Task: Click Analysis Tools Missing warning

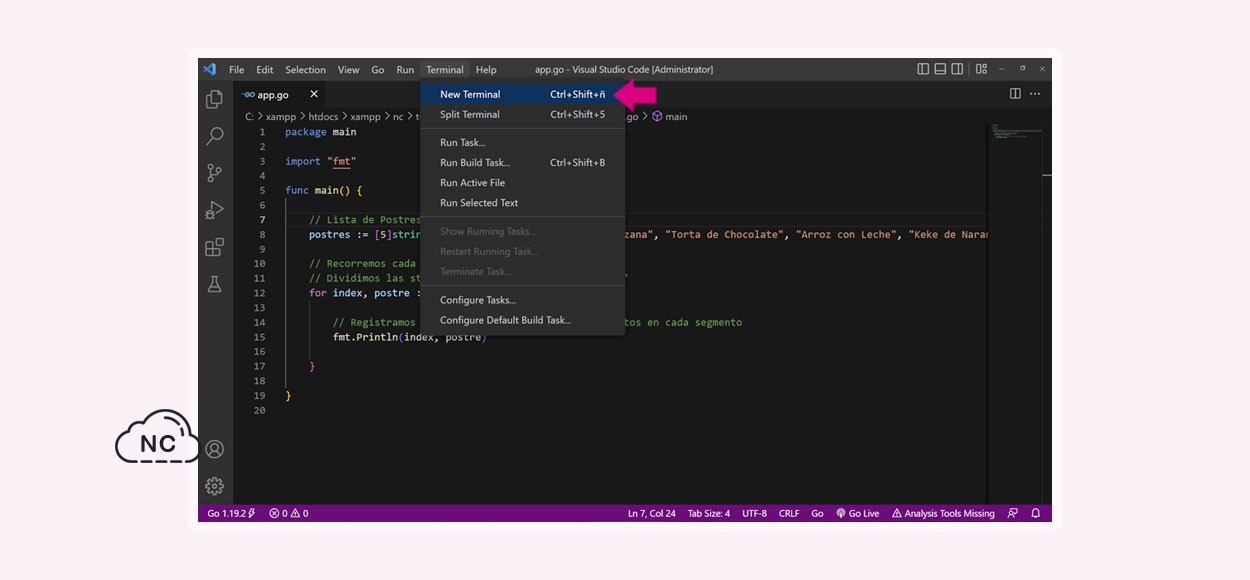Action: point(943,513)
